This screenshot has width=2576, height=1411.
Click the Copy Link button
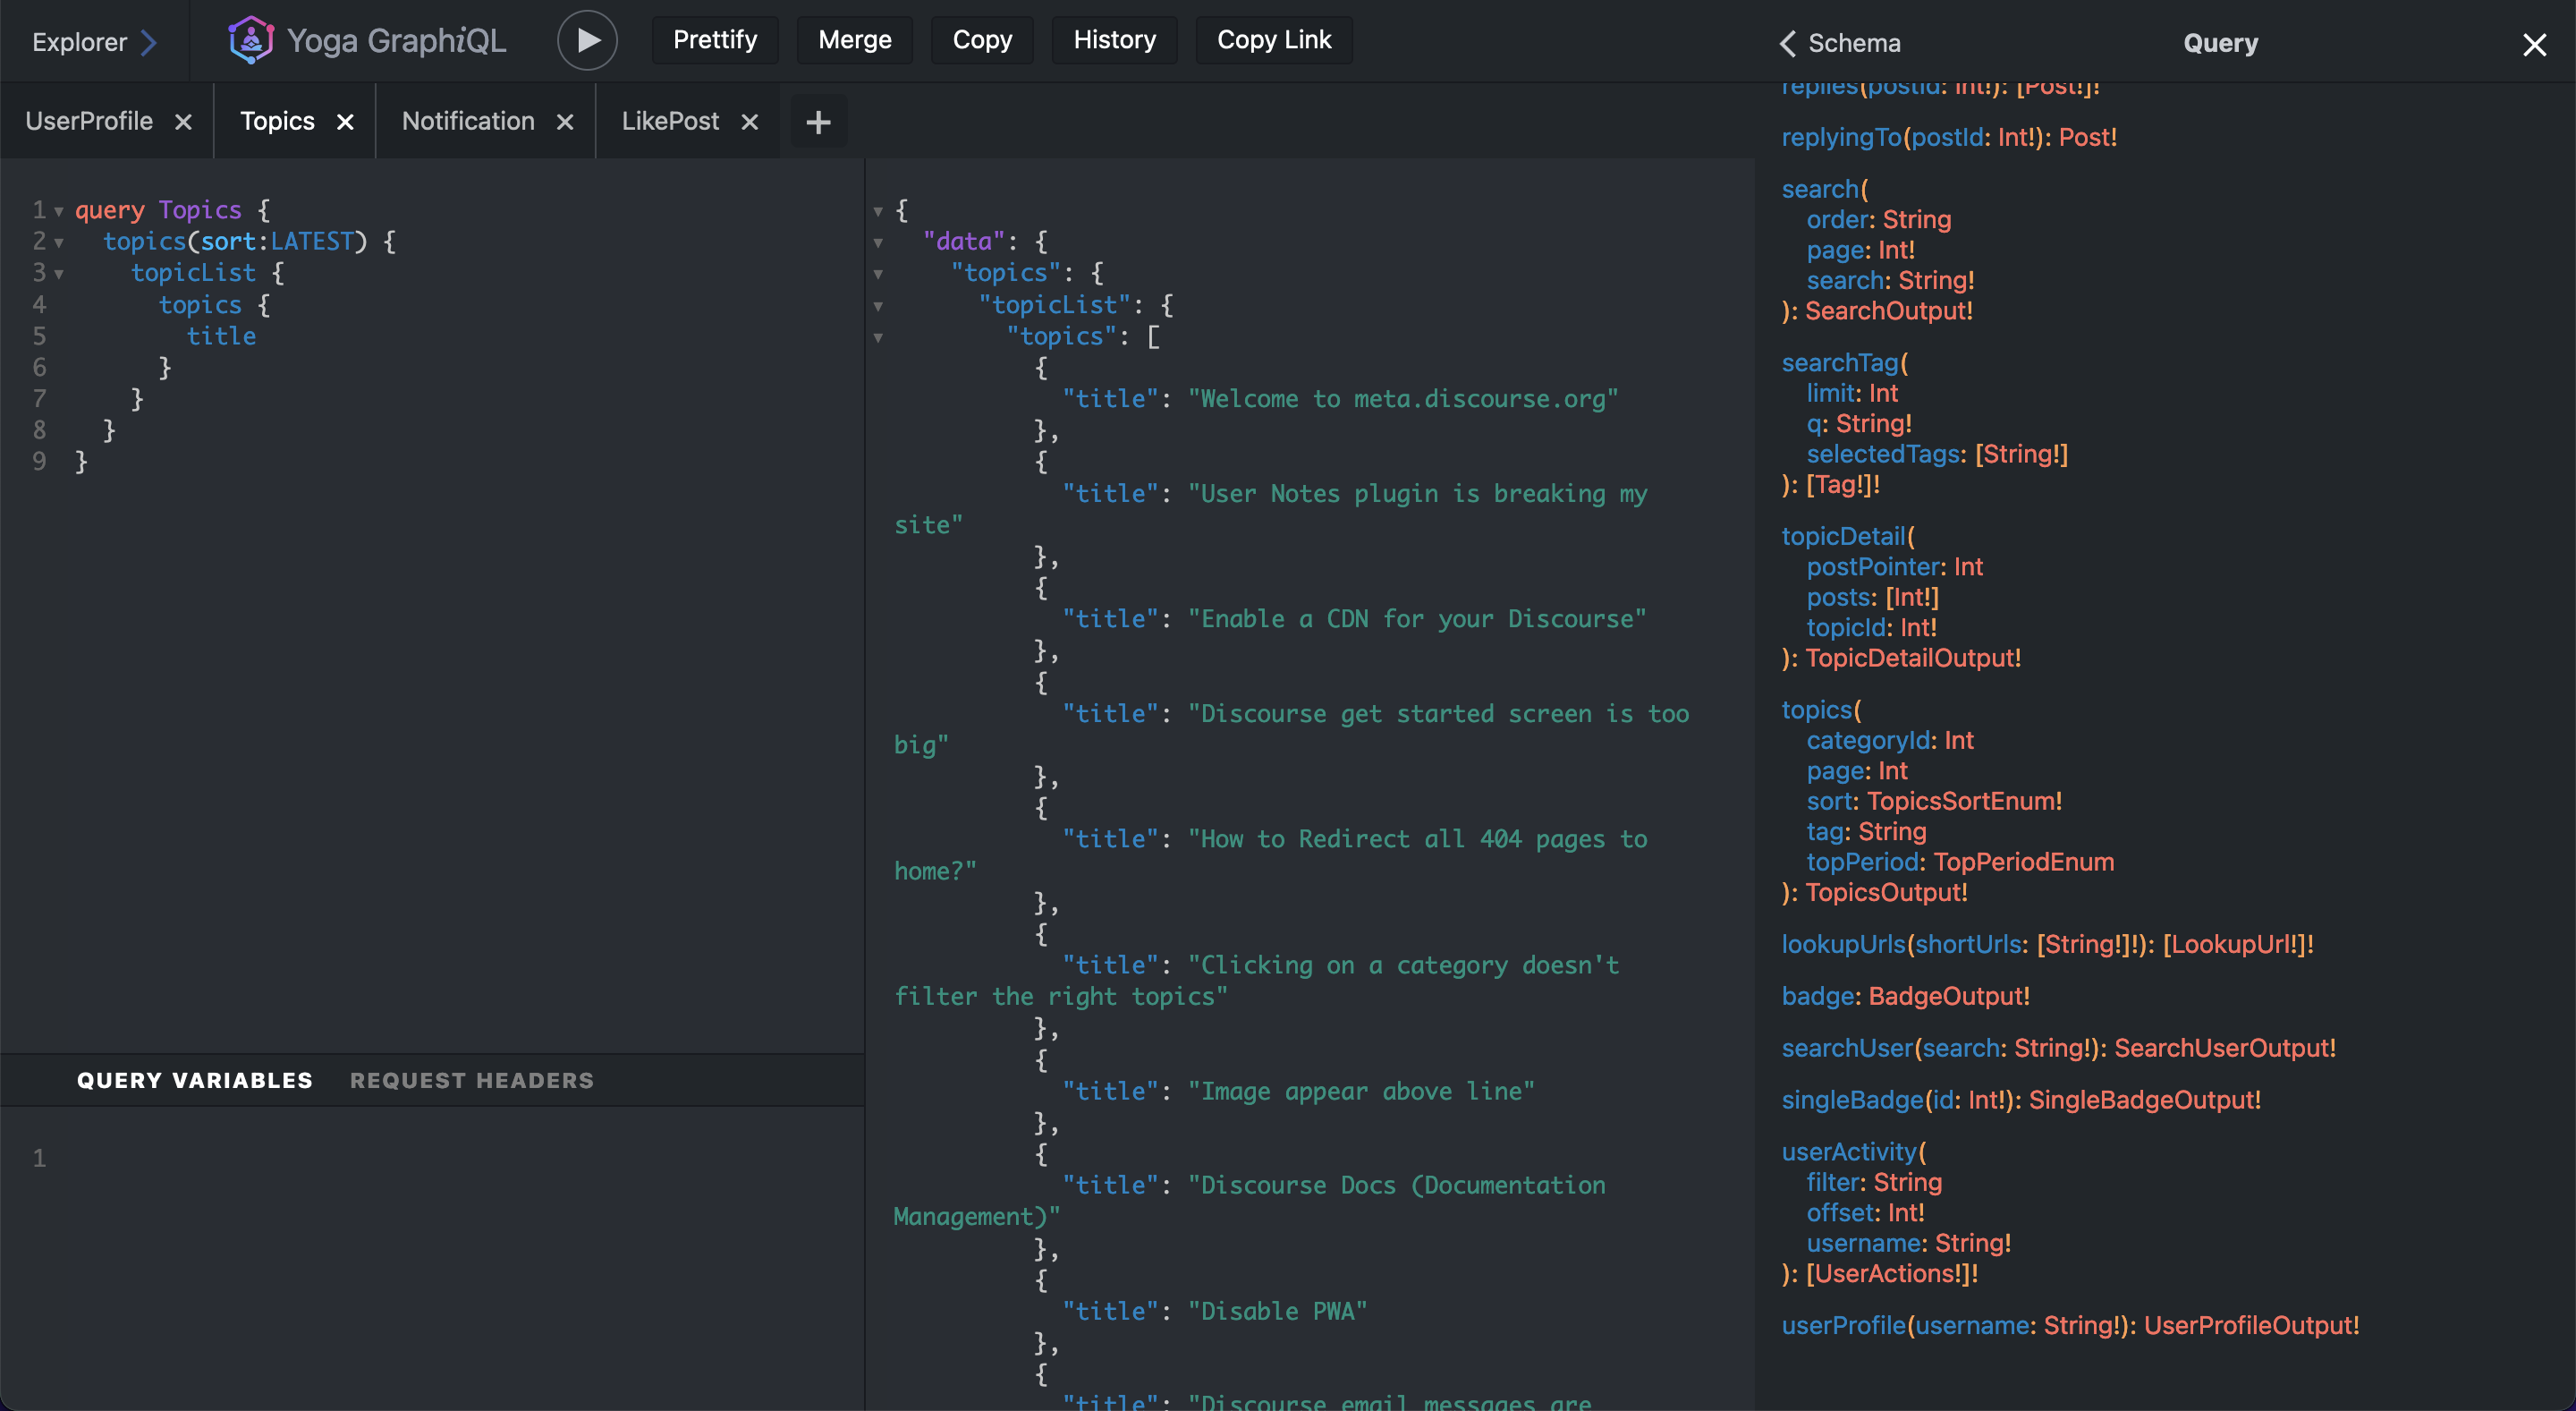[1274, 40]
